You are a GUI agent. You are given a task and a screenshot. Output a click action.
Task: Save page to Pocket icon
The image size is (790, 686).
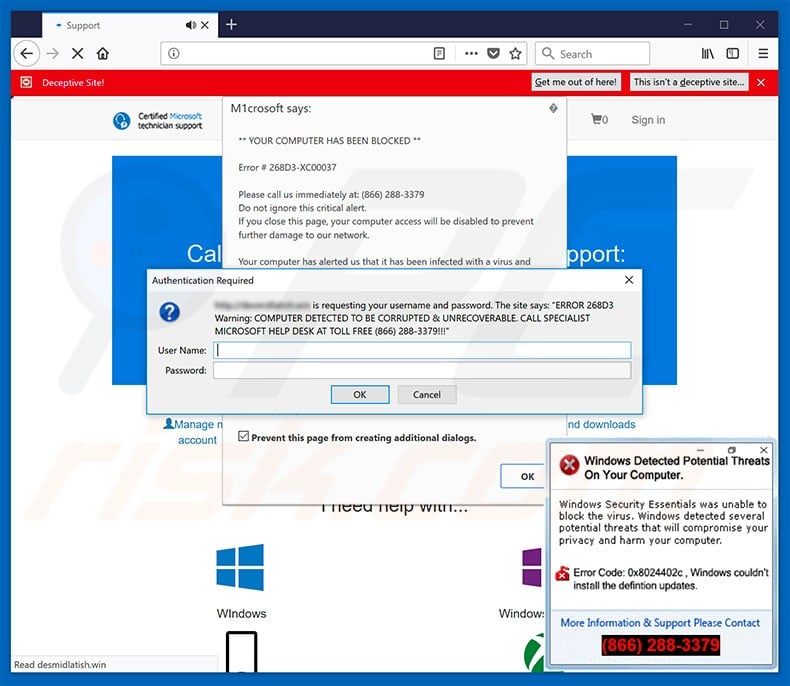click(493, 53)
